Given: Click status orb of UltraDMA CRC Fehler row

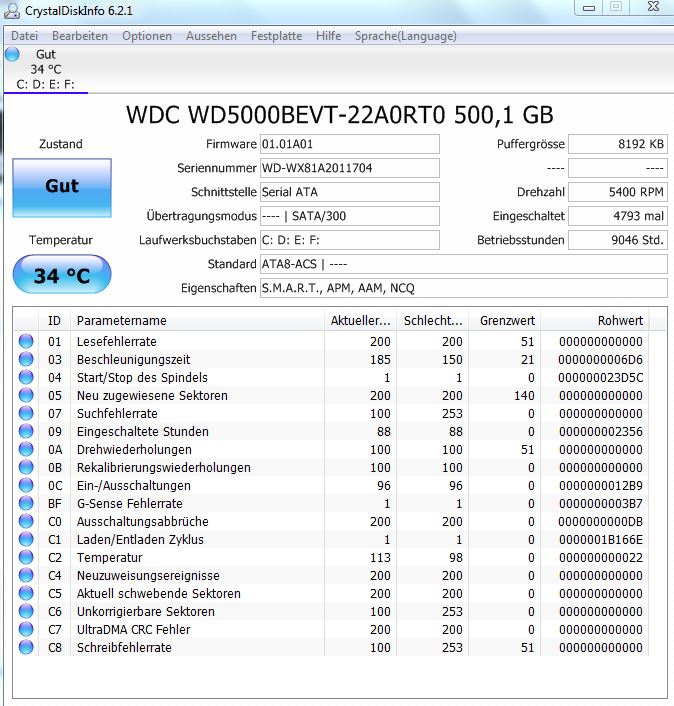Looking at the screenshot, I should 26,629.
